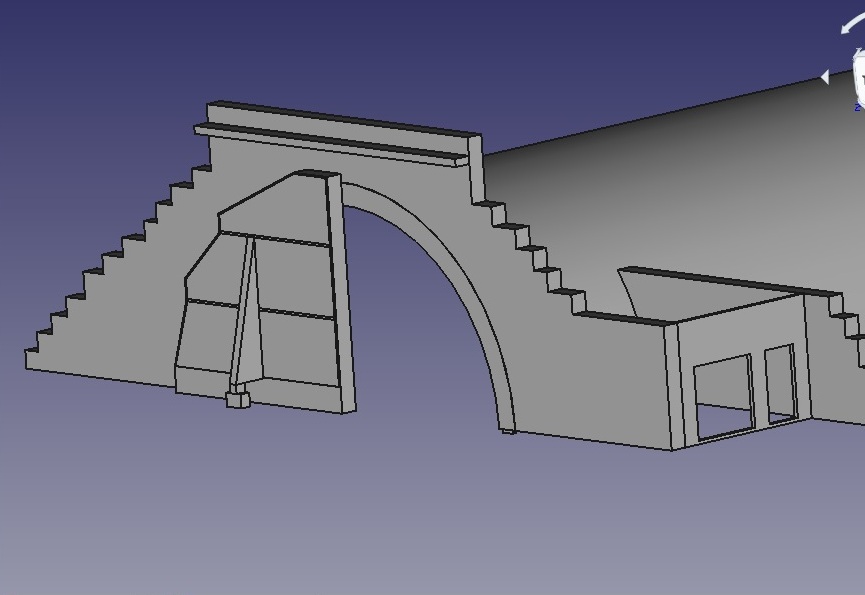Select the top parapet slab above the arch
This screenshot has height=595, width=865.
coord(340,119)
